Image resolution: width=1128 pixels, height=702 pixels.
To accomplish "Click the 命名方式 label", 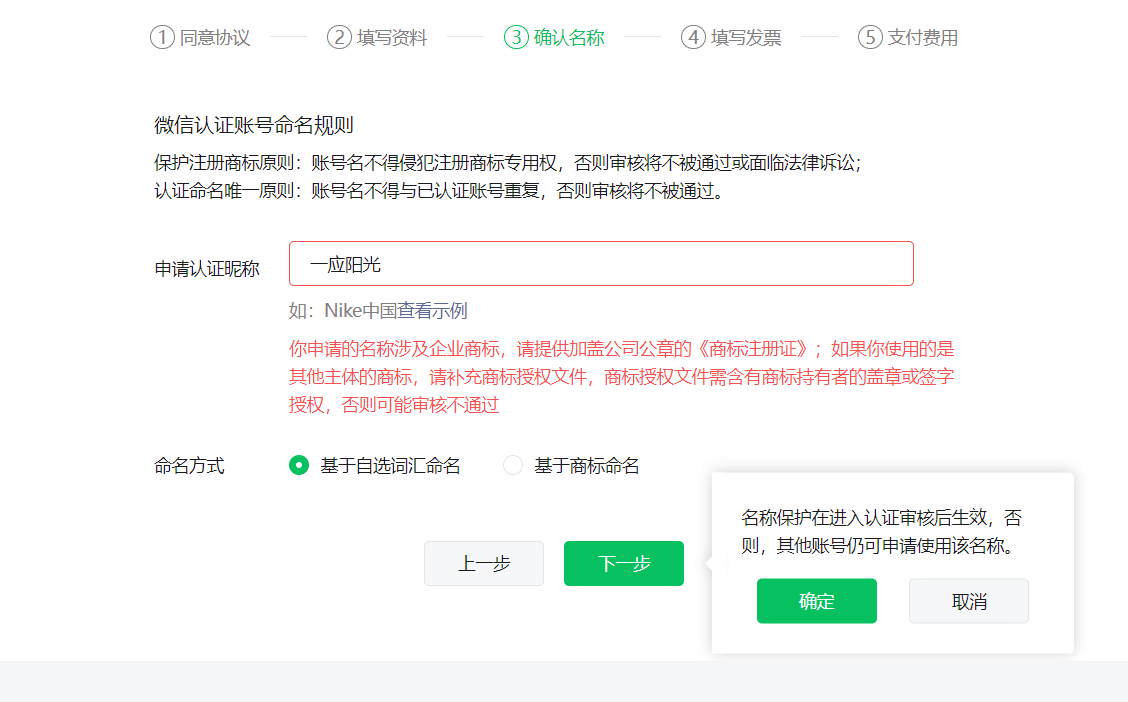I will pyautogui.click(x=189, y=466).
